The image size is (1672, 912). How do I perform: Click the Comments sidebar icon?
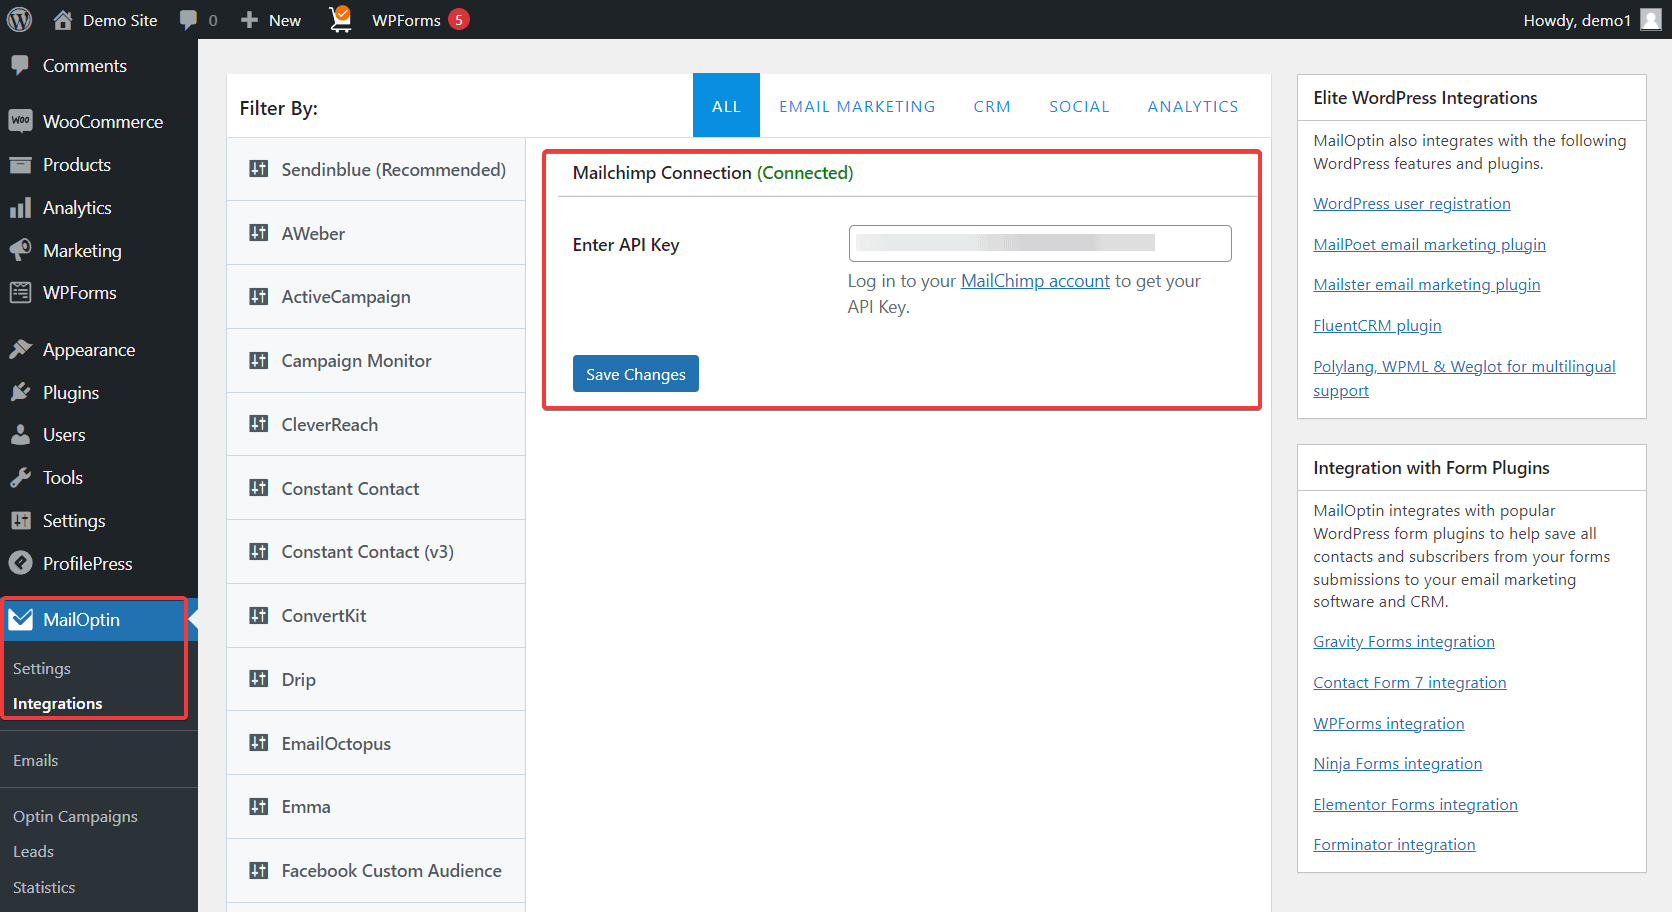[x=20, y=66]
